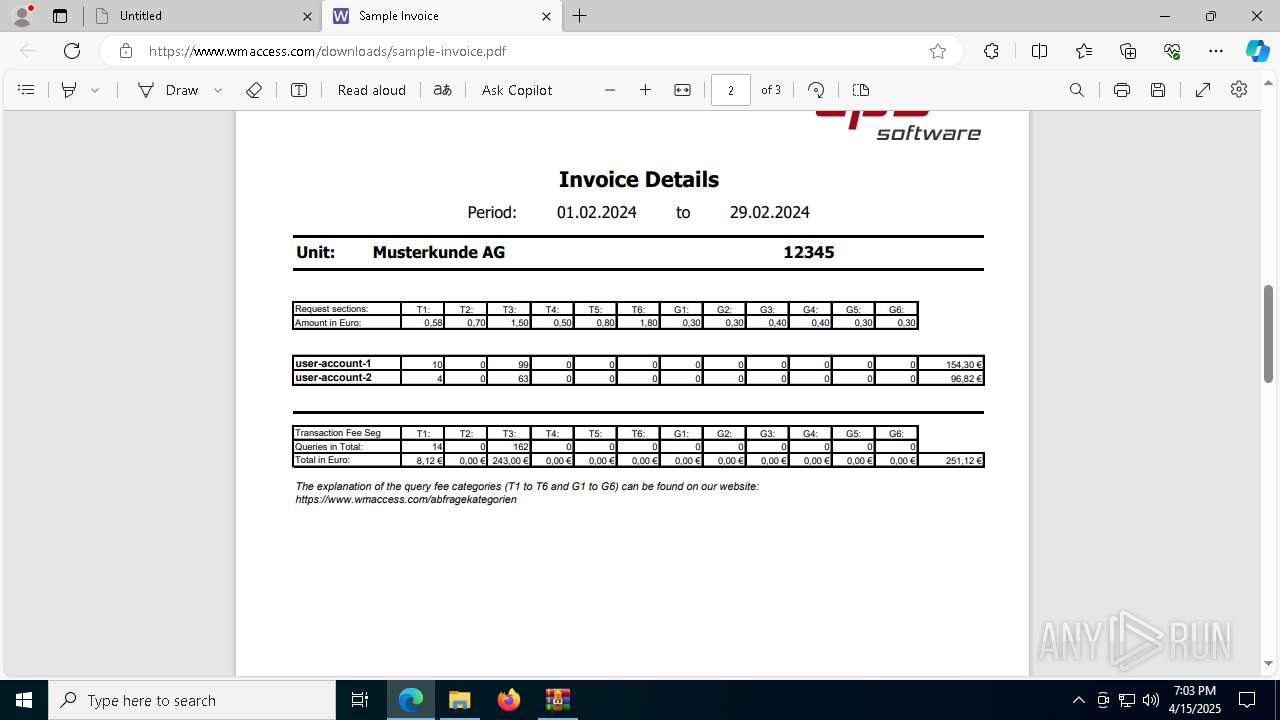Select the Draw tool
The height and width of the screenshot is (720, 1280).
168,90
